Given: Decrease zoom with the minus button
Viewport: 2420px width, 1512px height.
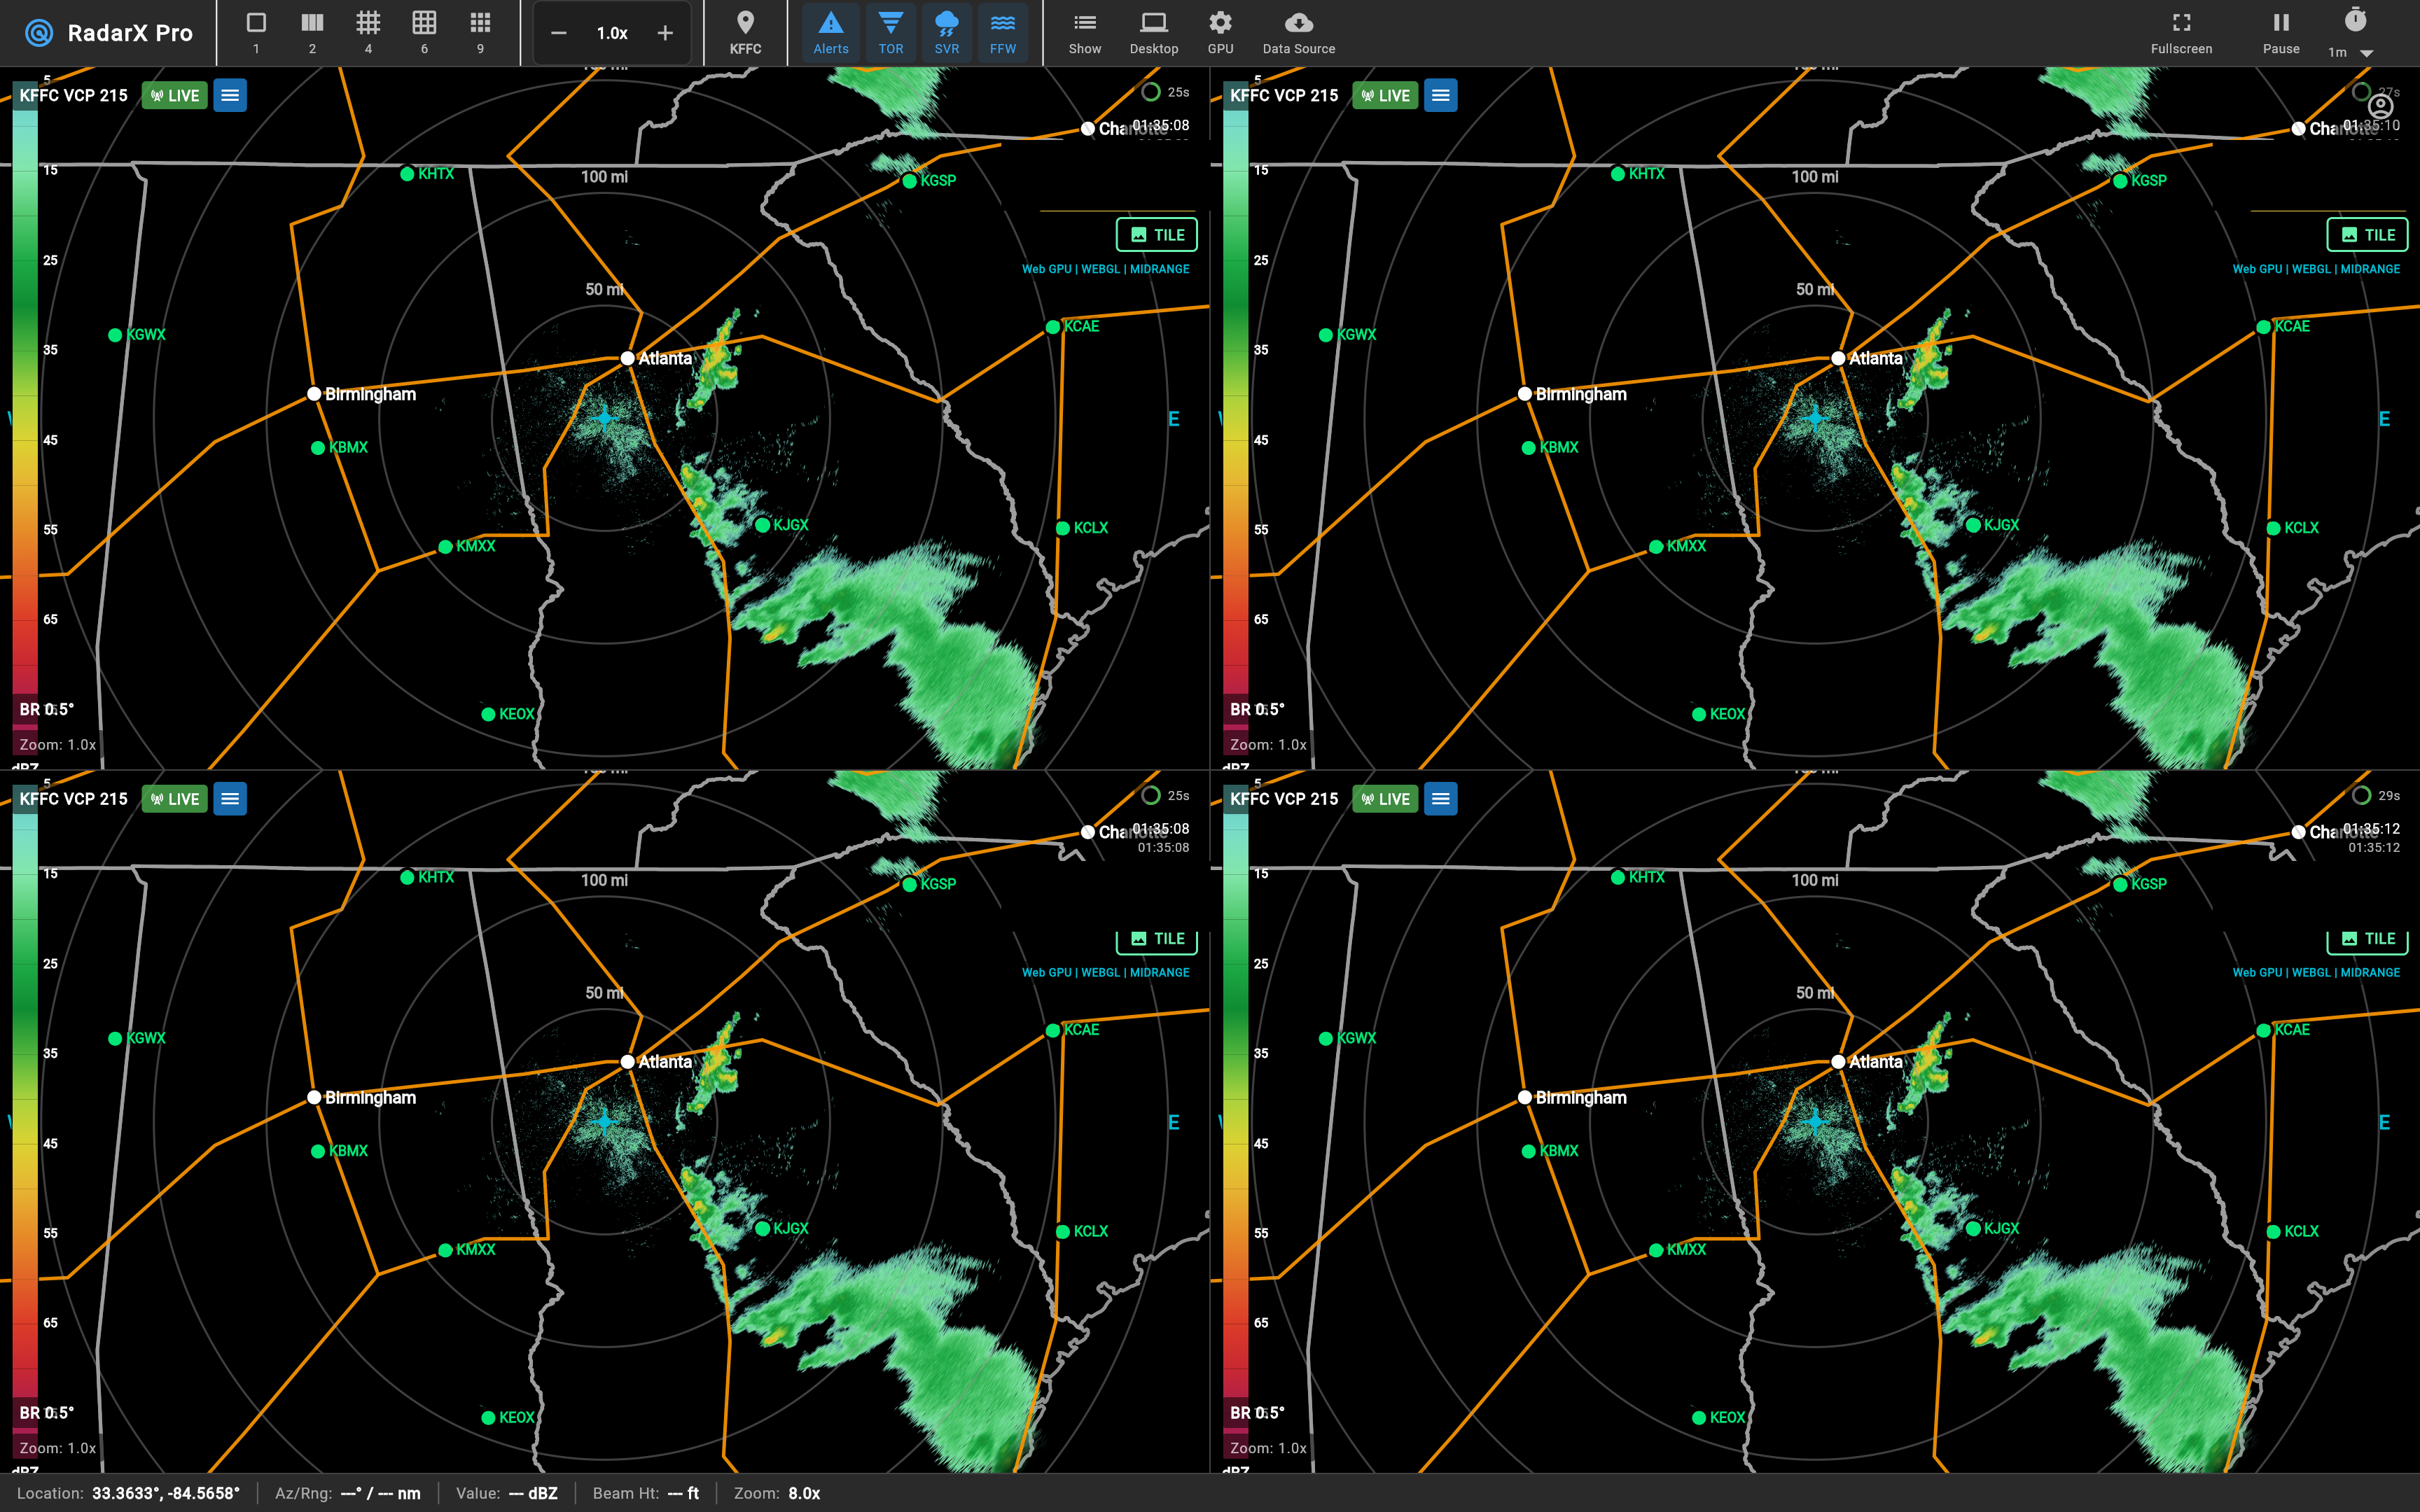Looking at the screenshot, I should (559, 33).
